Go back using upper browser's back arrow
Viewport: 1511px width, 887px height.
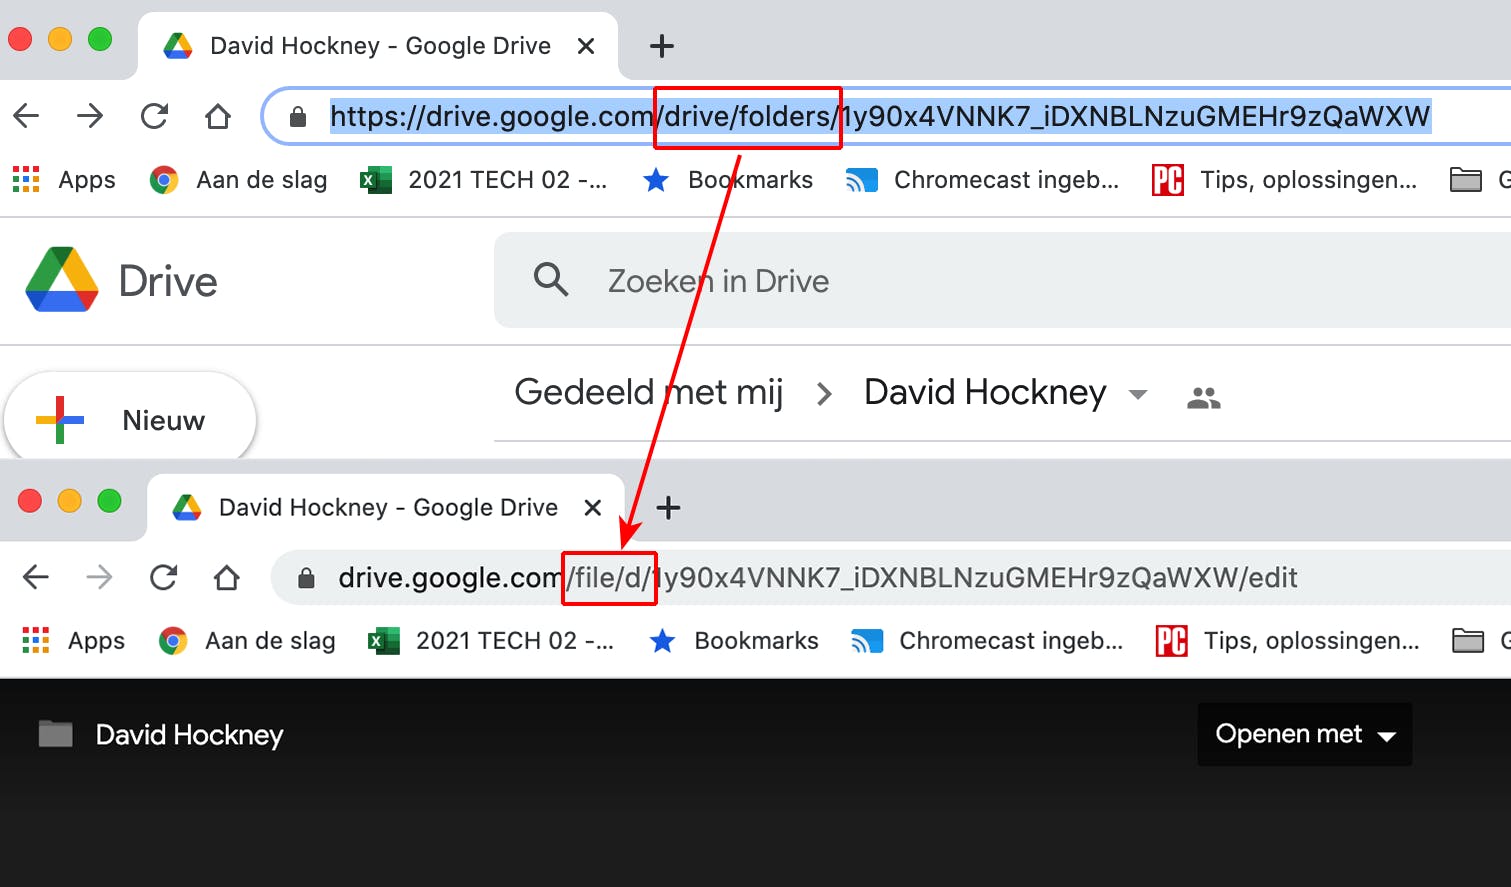27,116
